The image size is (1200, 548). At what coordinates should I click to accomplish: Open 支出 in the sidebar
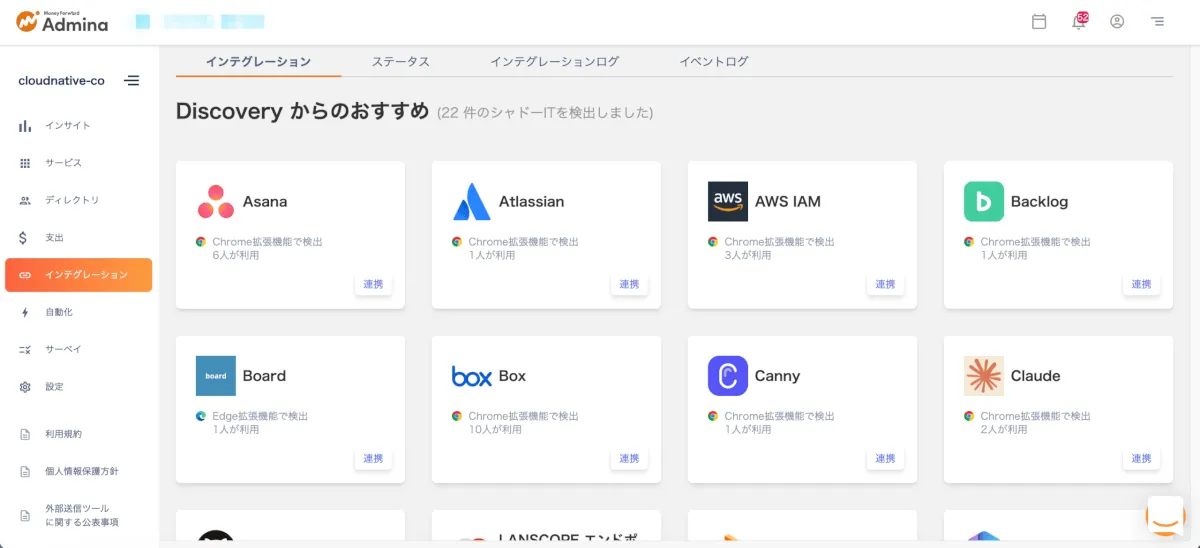pyautogui.click(x=54, y=238)
